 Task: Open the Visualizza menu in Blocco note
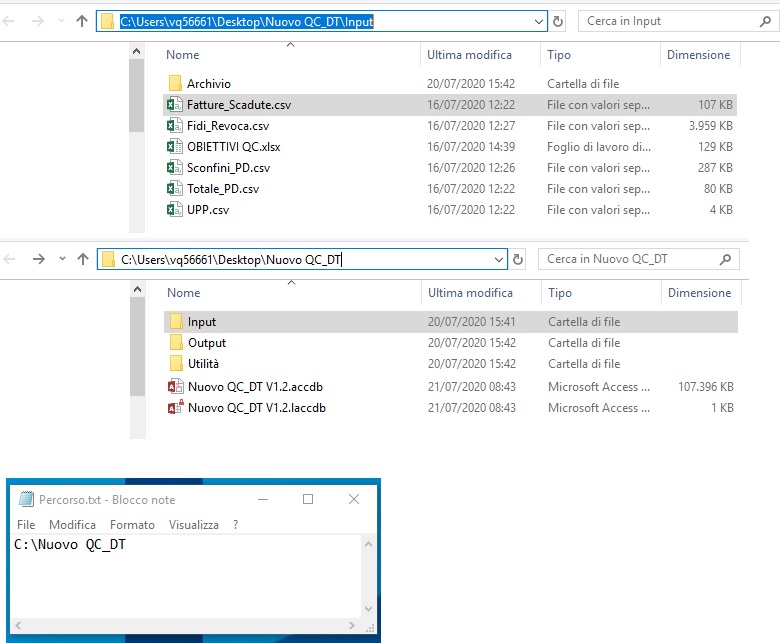(x=194, y=525)
